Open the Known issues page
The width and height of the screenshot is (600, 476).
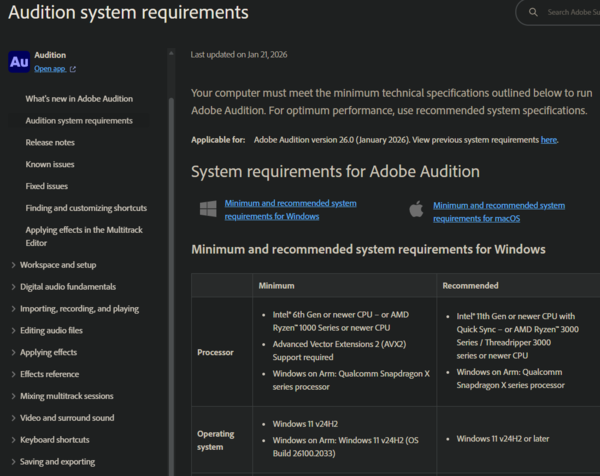50,164
